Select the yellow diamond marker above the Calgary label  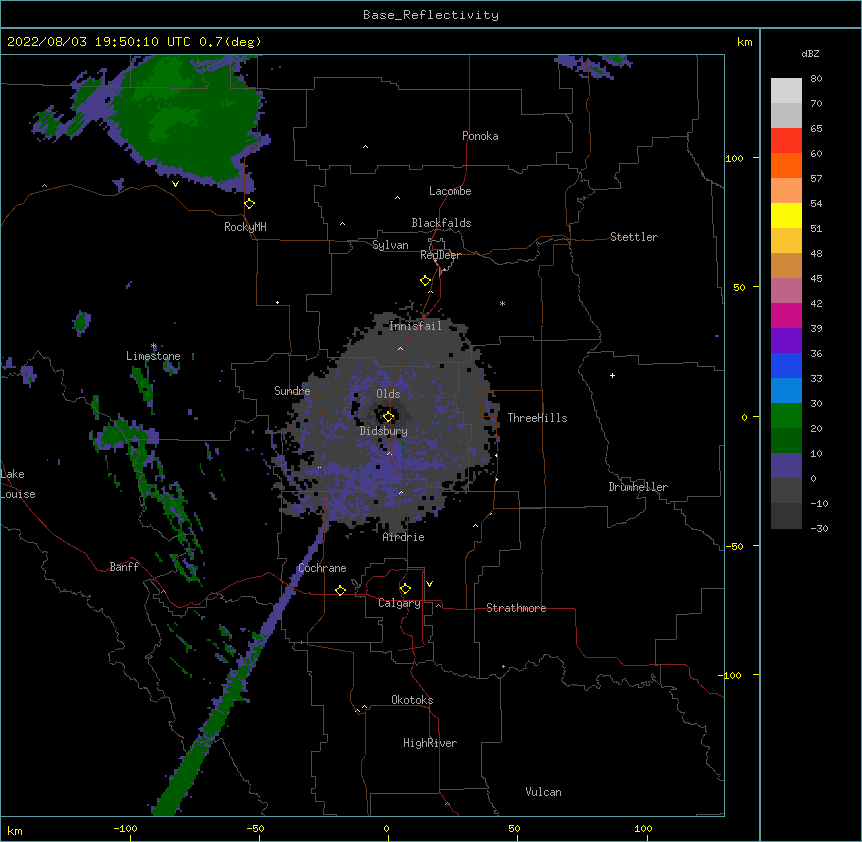click(405, 589)
